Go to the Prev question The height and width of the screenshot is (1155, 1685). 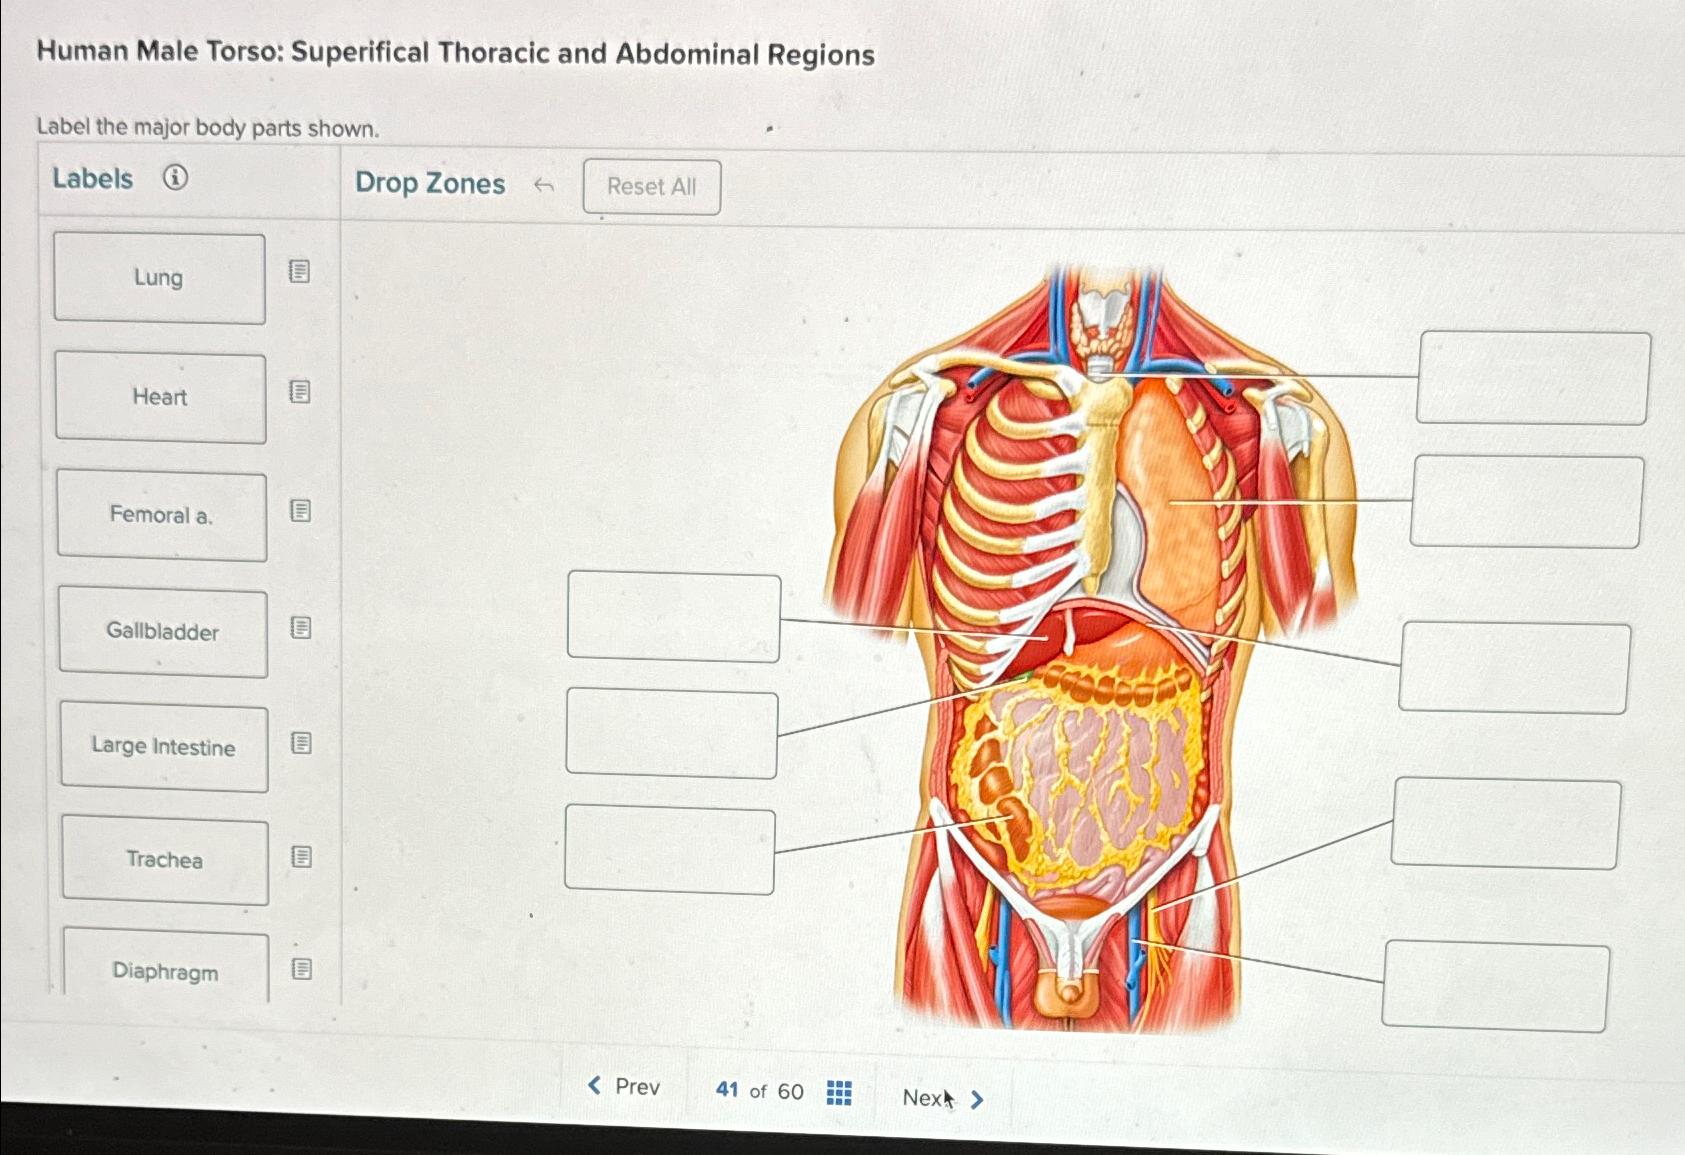pos(623,1086)
